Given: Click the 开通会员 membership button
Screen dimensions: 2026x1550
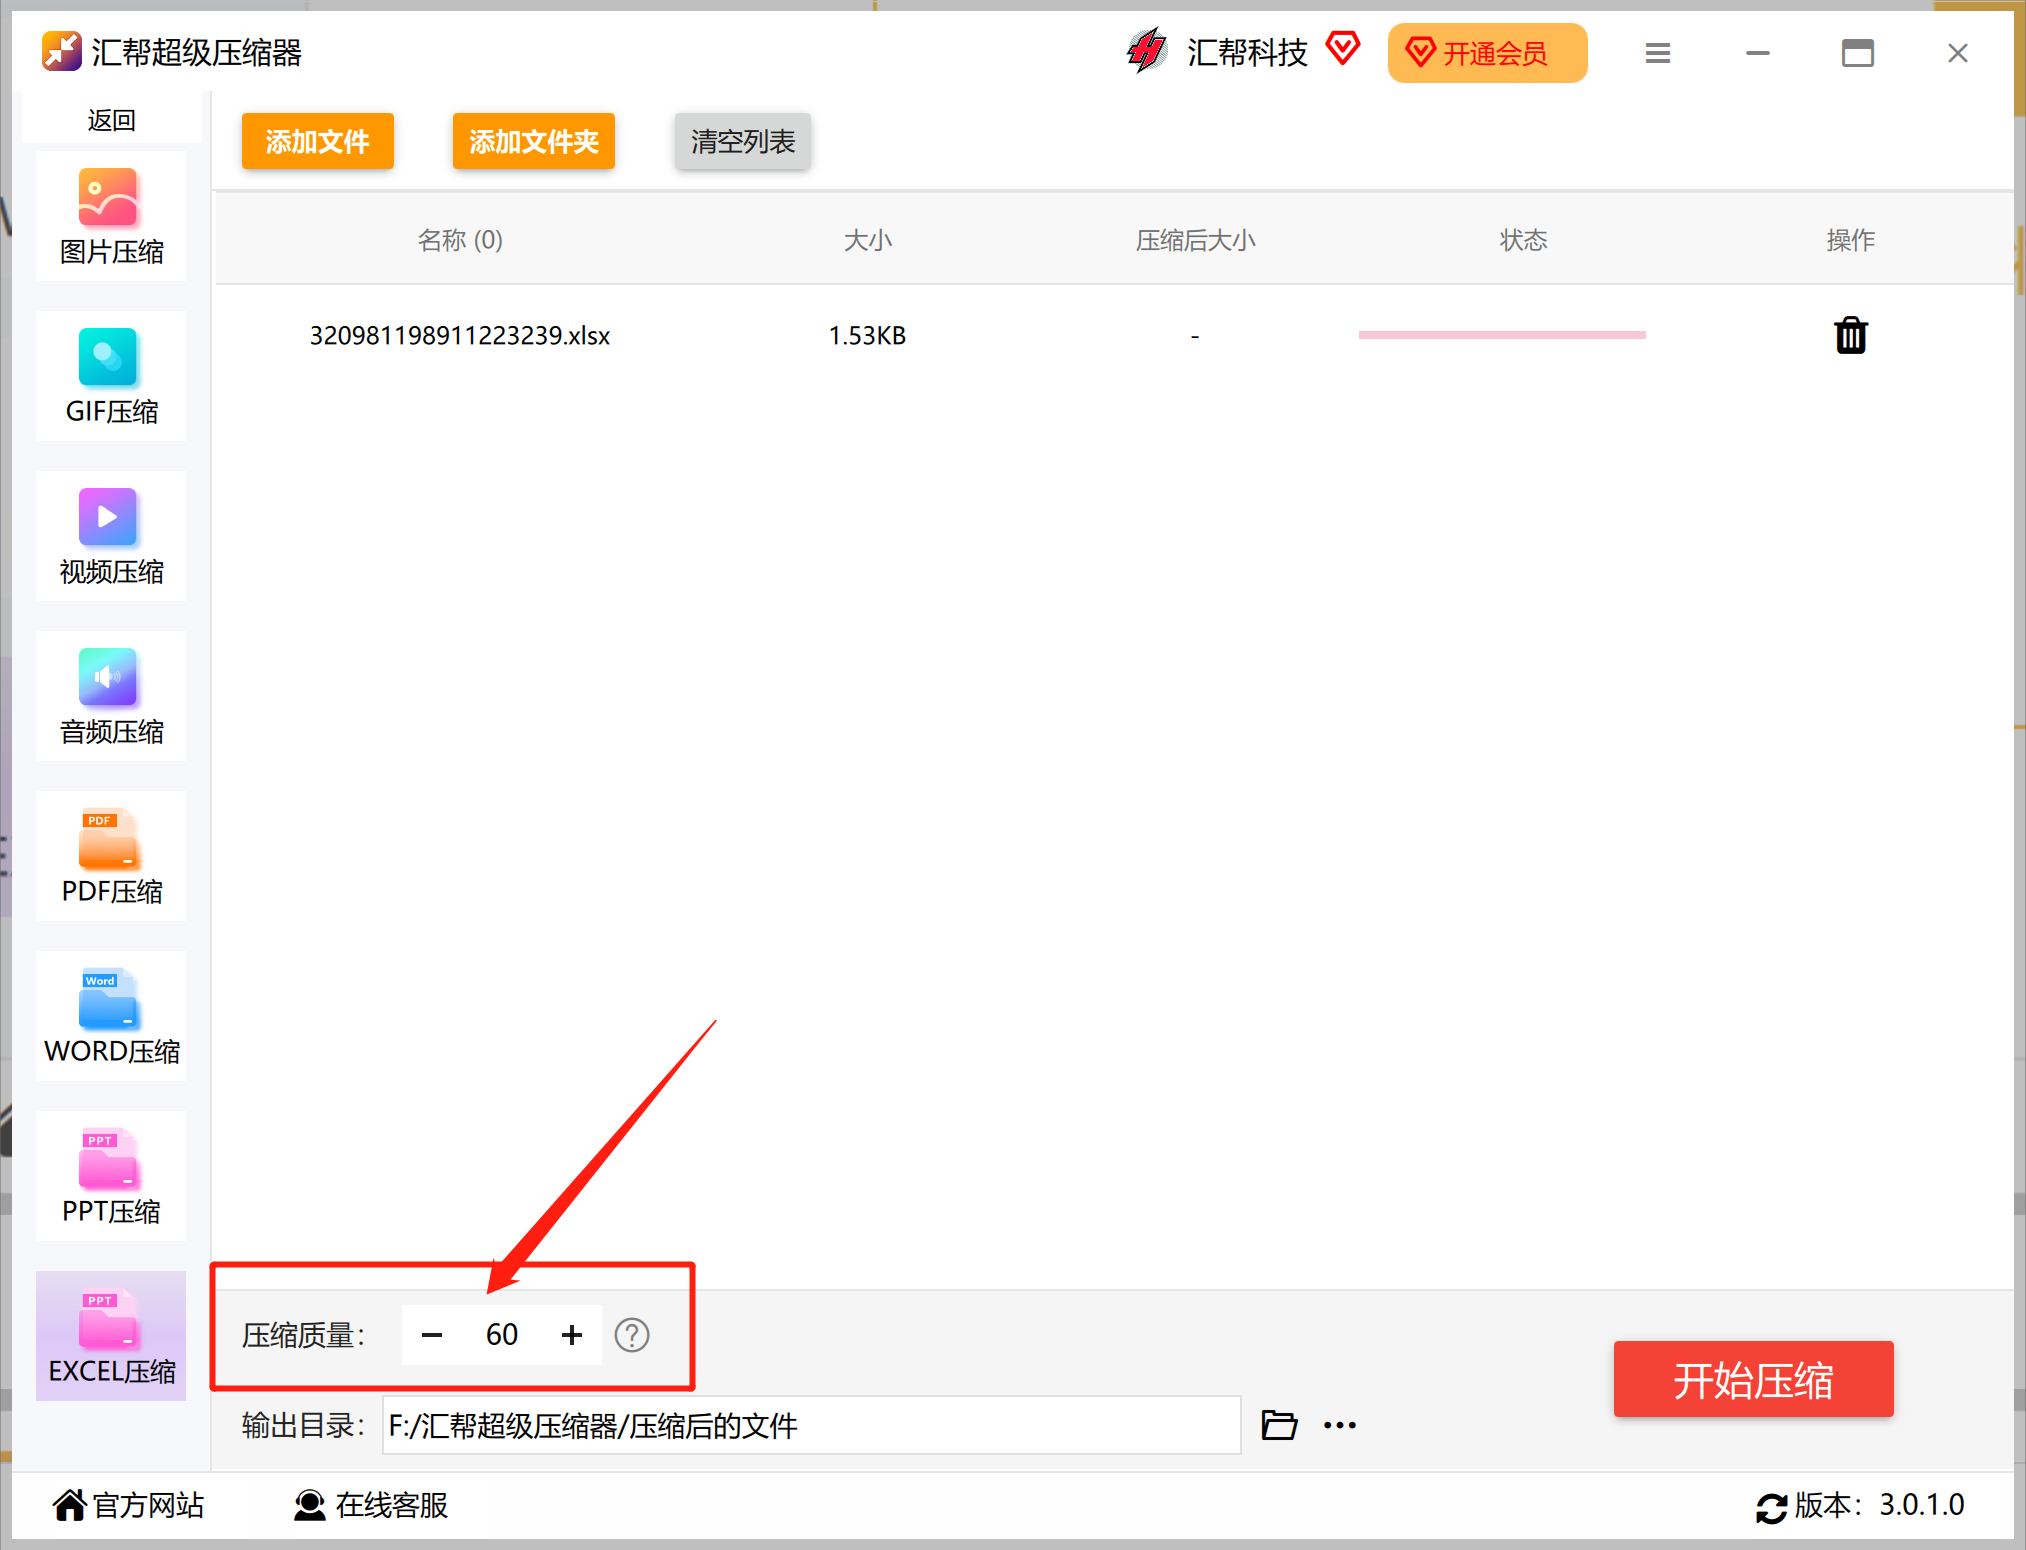Looking at the screenshot, I should (1487, 53).
